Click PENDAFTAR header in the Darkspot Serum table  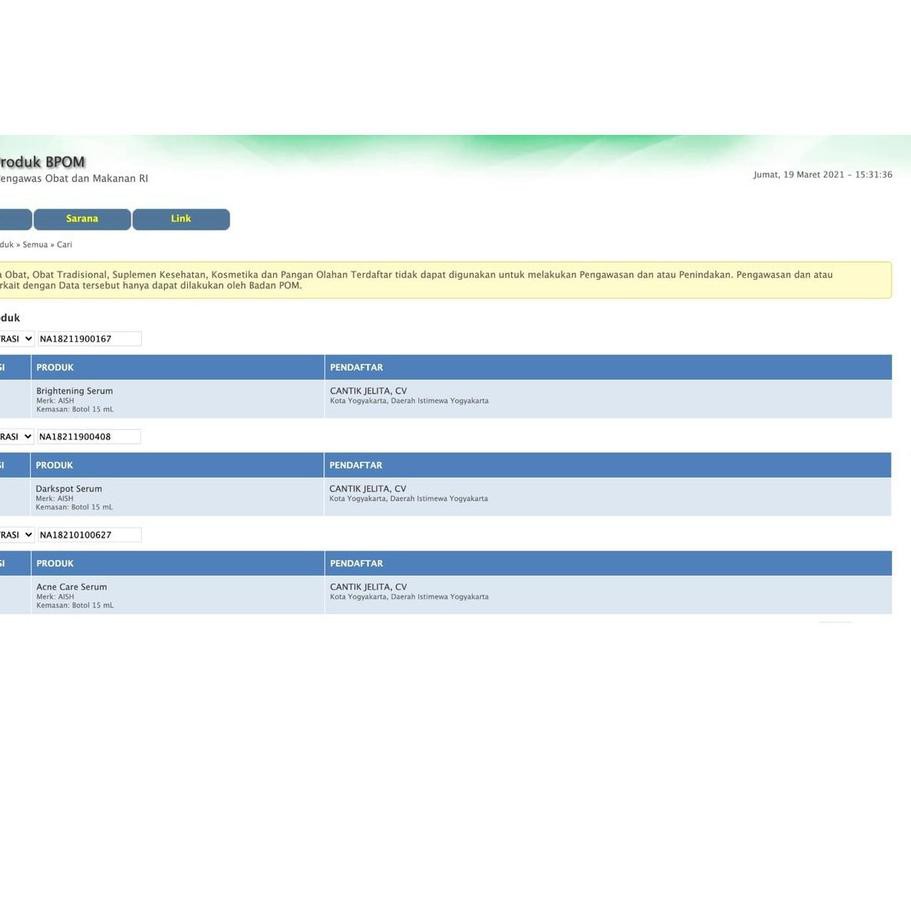pyautogui.click(x=356, y=465)
